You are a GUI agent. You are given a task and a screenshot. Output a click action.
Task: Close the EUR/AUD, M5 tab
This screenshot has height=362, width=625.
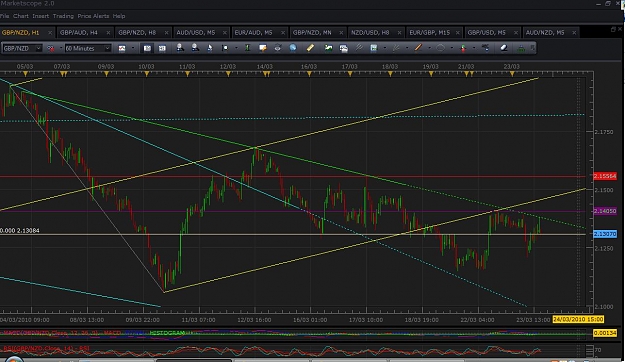(283, 33)
